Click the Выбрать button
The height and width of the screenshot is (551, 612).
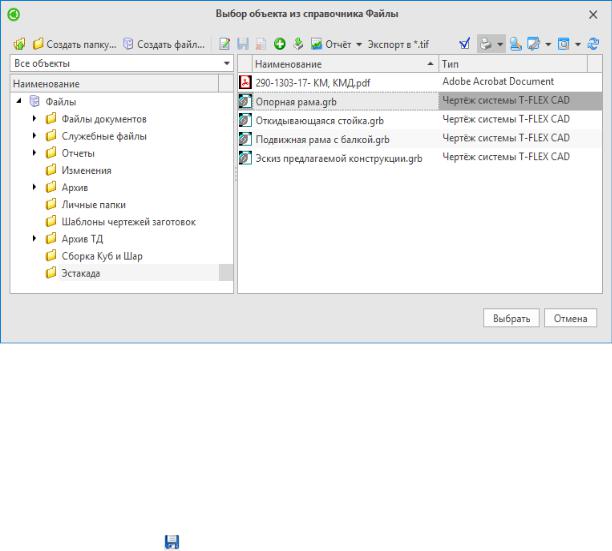tap(511, 318)
